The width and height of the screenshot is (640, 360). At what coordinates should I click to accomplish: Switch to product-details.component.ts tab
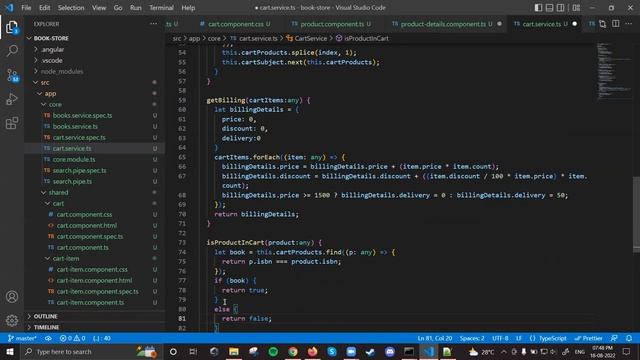point(442,24)
